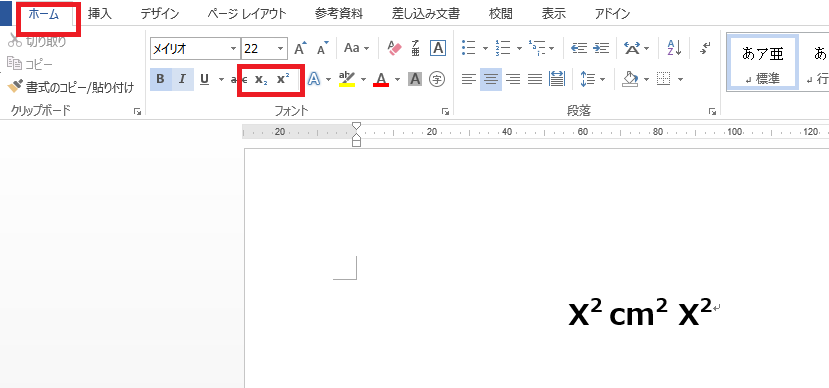Go to the 差し込み文書 tab
Viewport: 829px width, 388px height.
[426, 14]
